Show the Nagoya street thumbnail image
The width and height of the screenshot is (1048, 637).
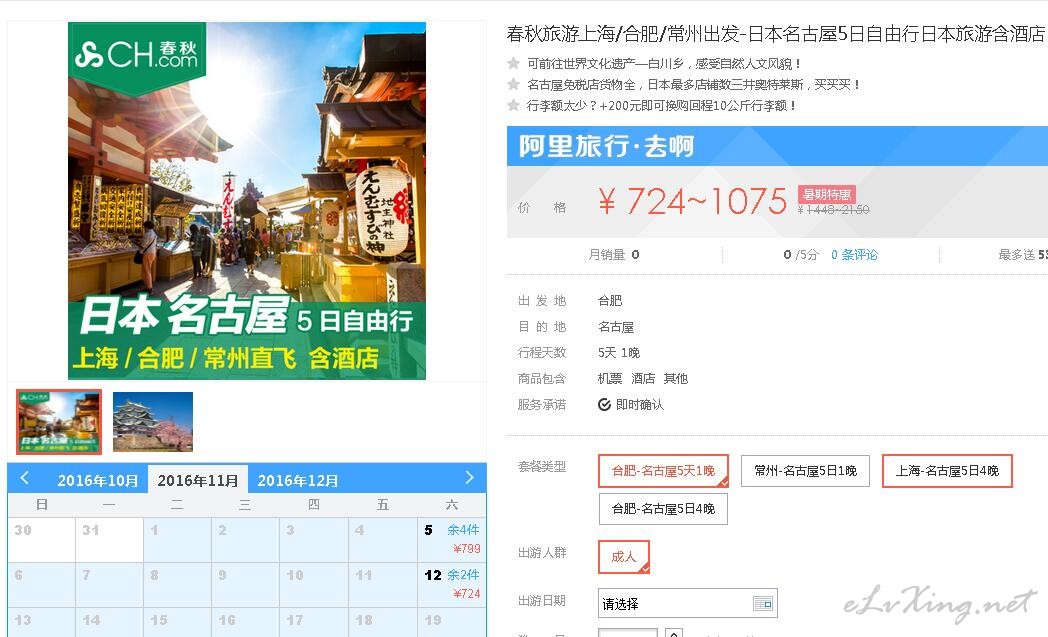click(59, 422)
